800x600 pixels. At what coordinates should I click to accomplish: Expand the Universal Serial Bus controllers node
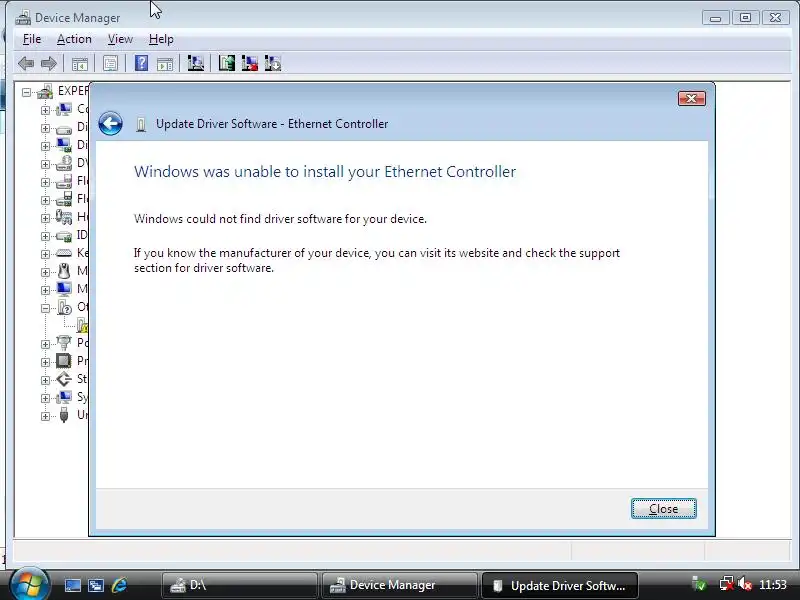pos(45,416)
